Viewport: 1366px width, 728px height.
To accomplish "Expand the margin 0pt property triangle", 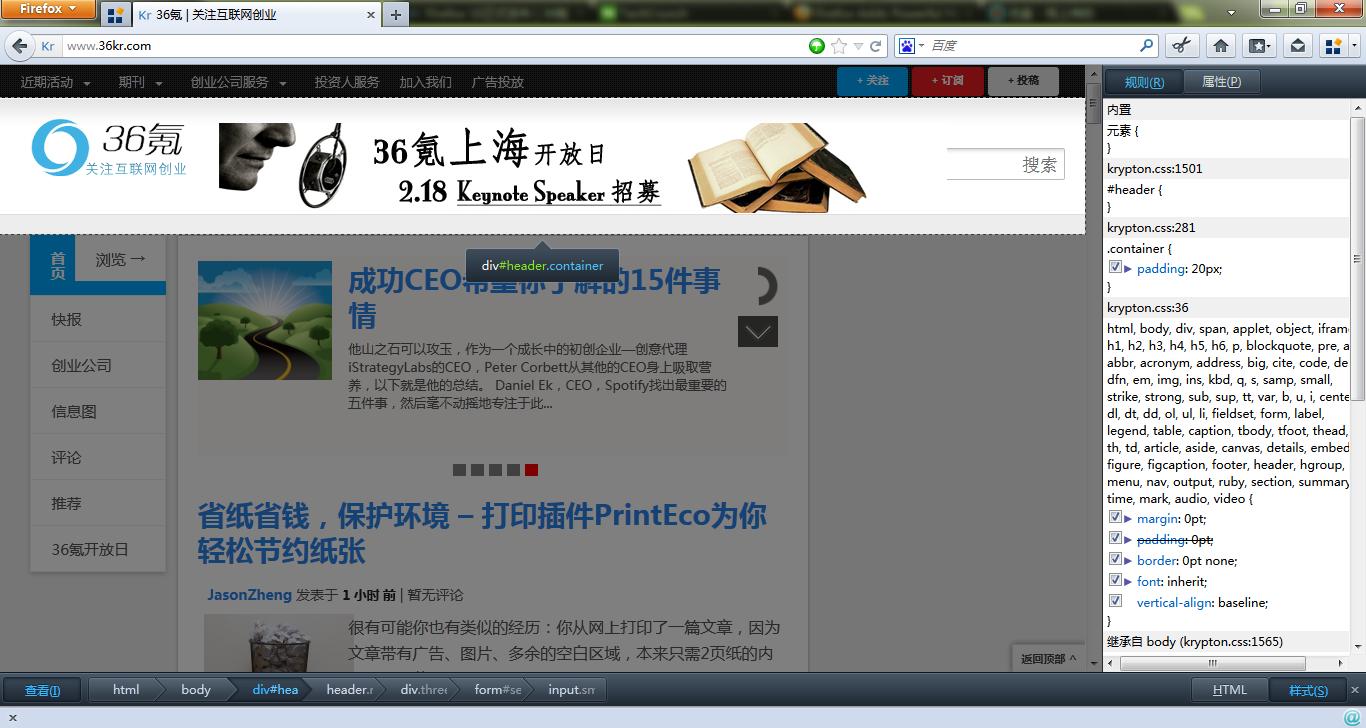I will [x=1128, y=519].
